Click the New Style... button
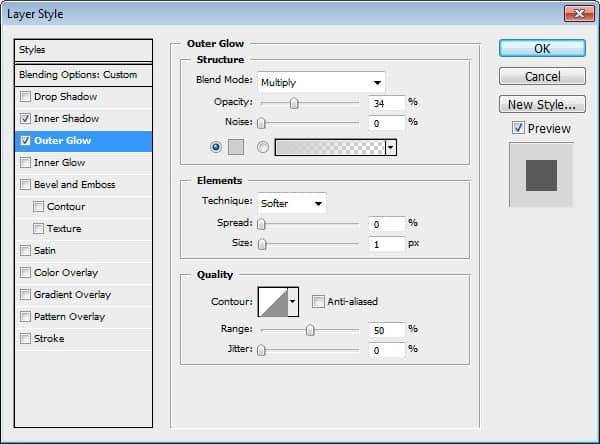This screenshot has width=600, height=444. tap(542, 104)
